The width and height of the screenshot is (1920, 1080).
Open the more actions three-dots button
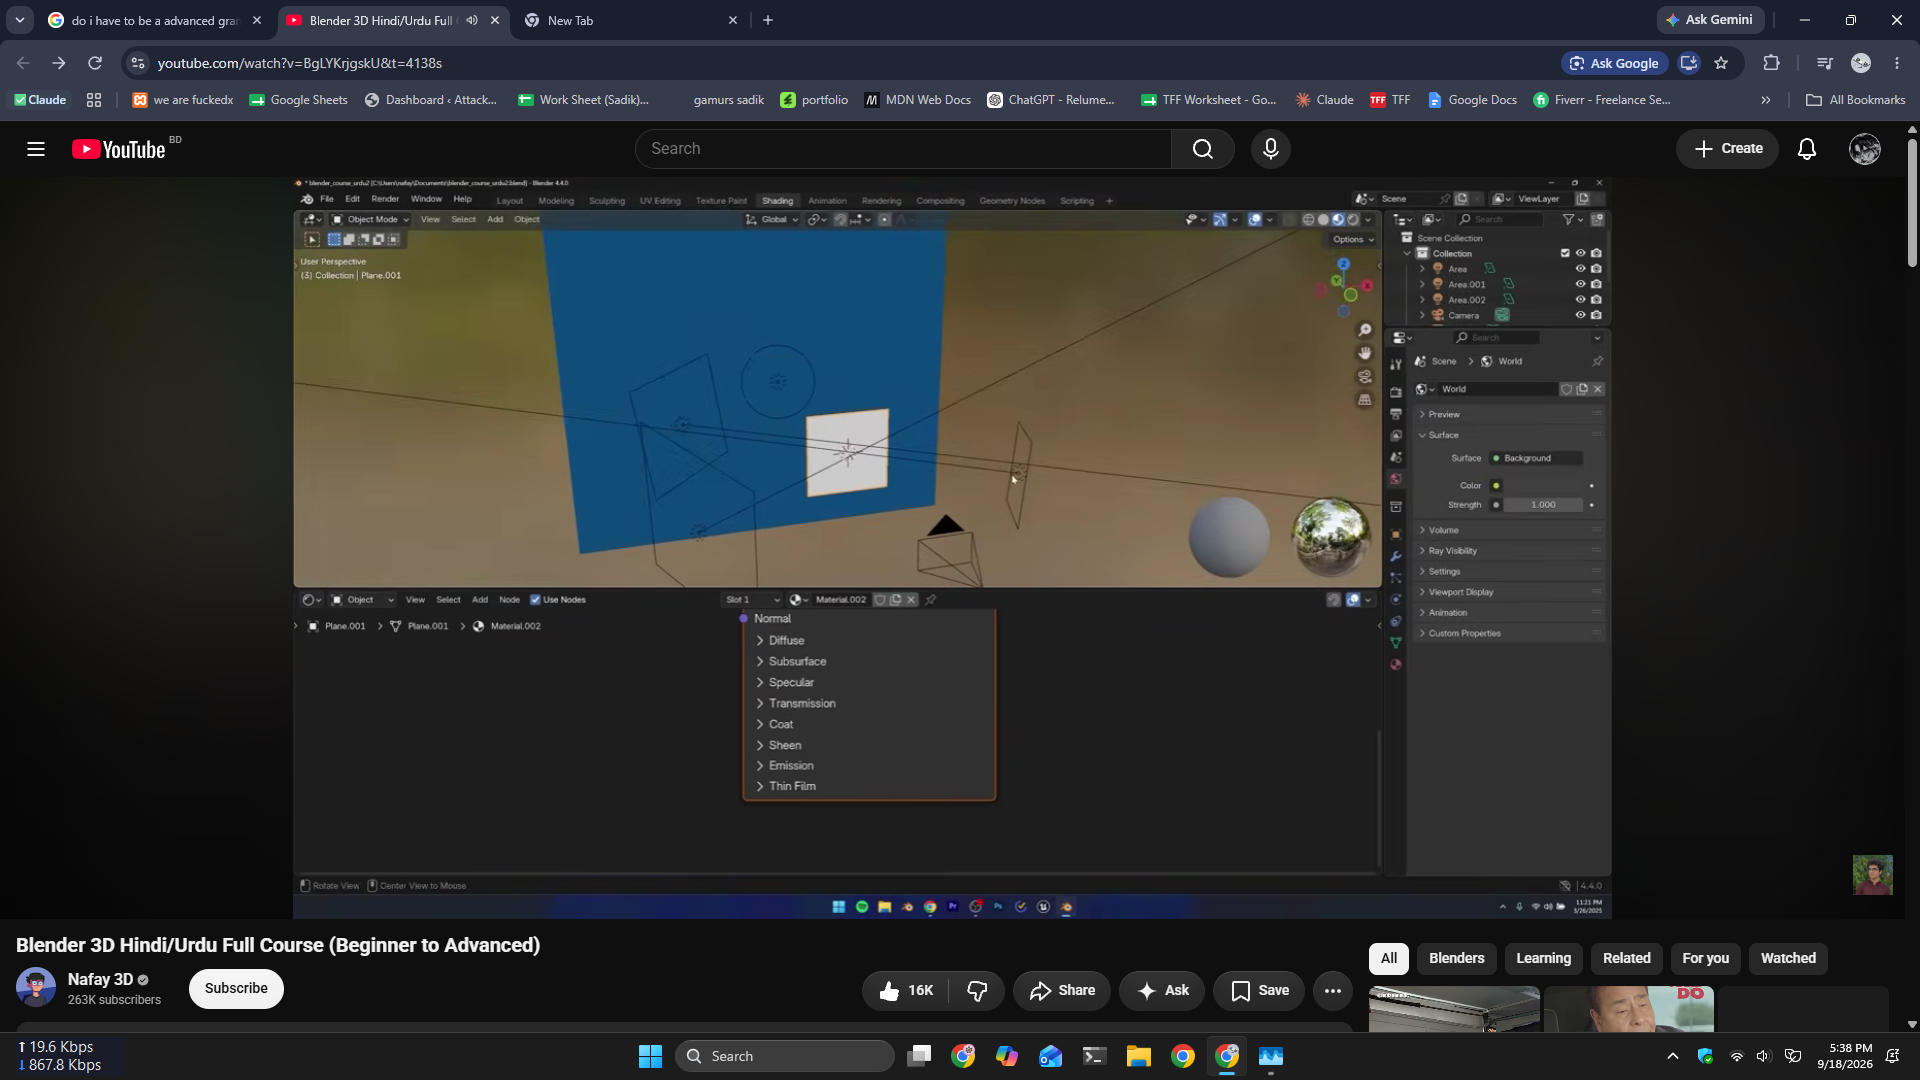[1332, 991]
